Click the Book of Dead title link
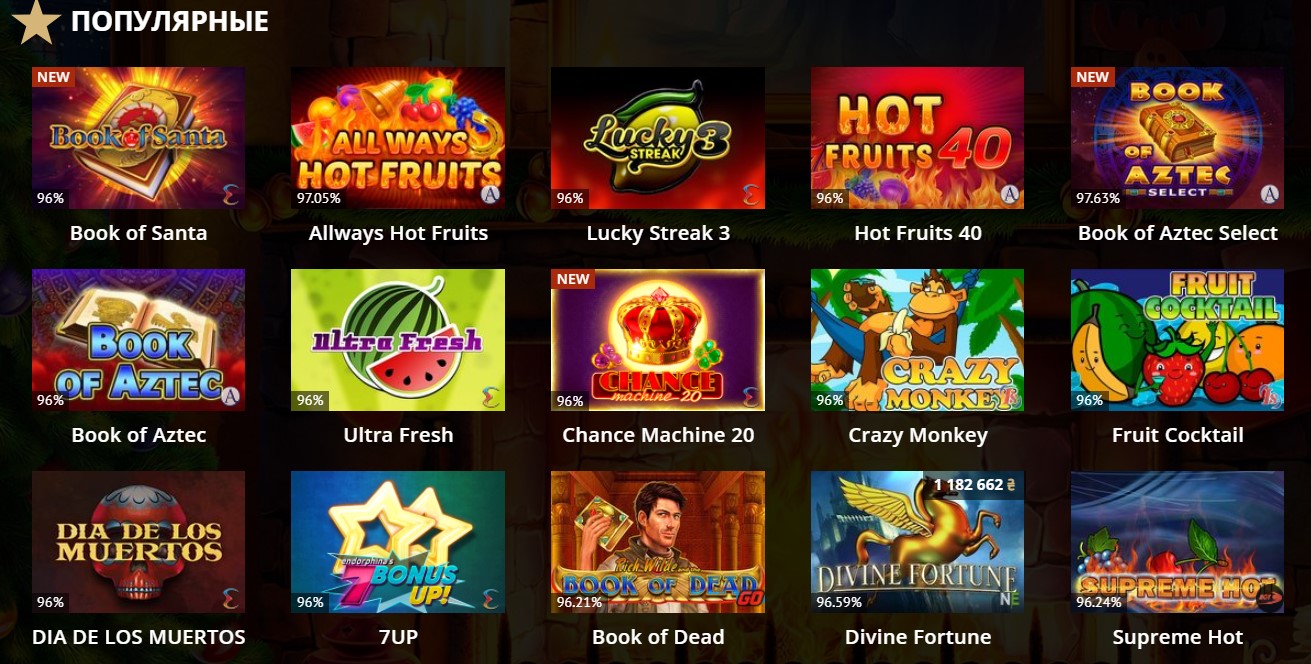 coord(658,637)
